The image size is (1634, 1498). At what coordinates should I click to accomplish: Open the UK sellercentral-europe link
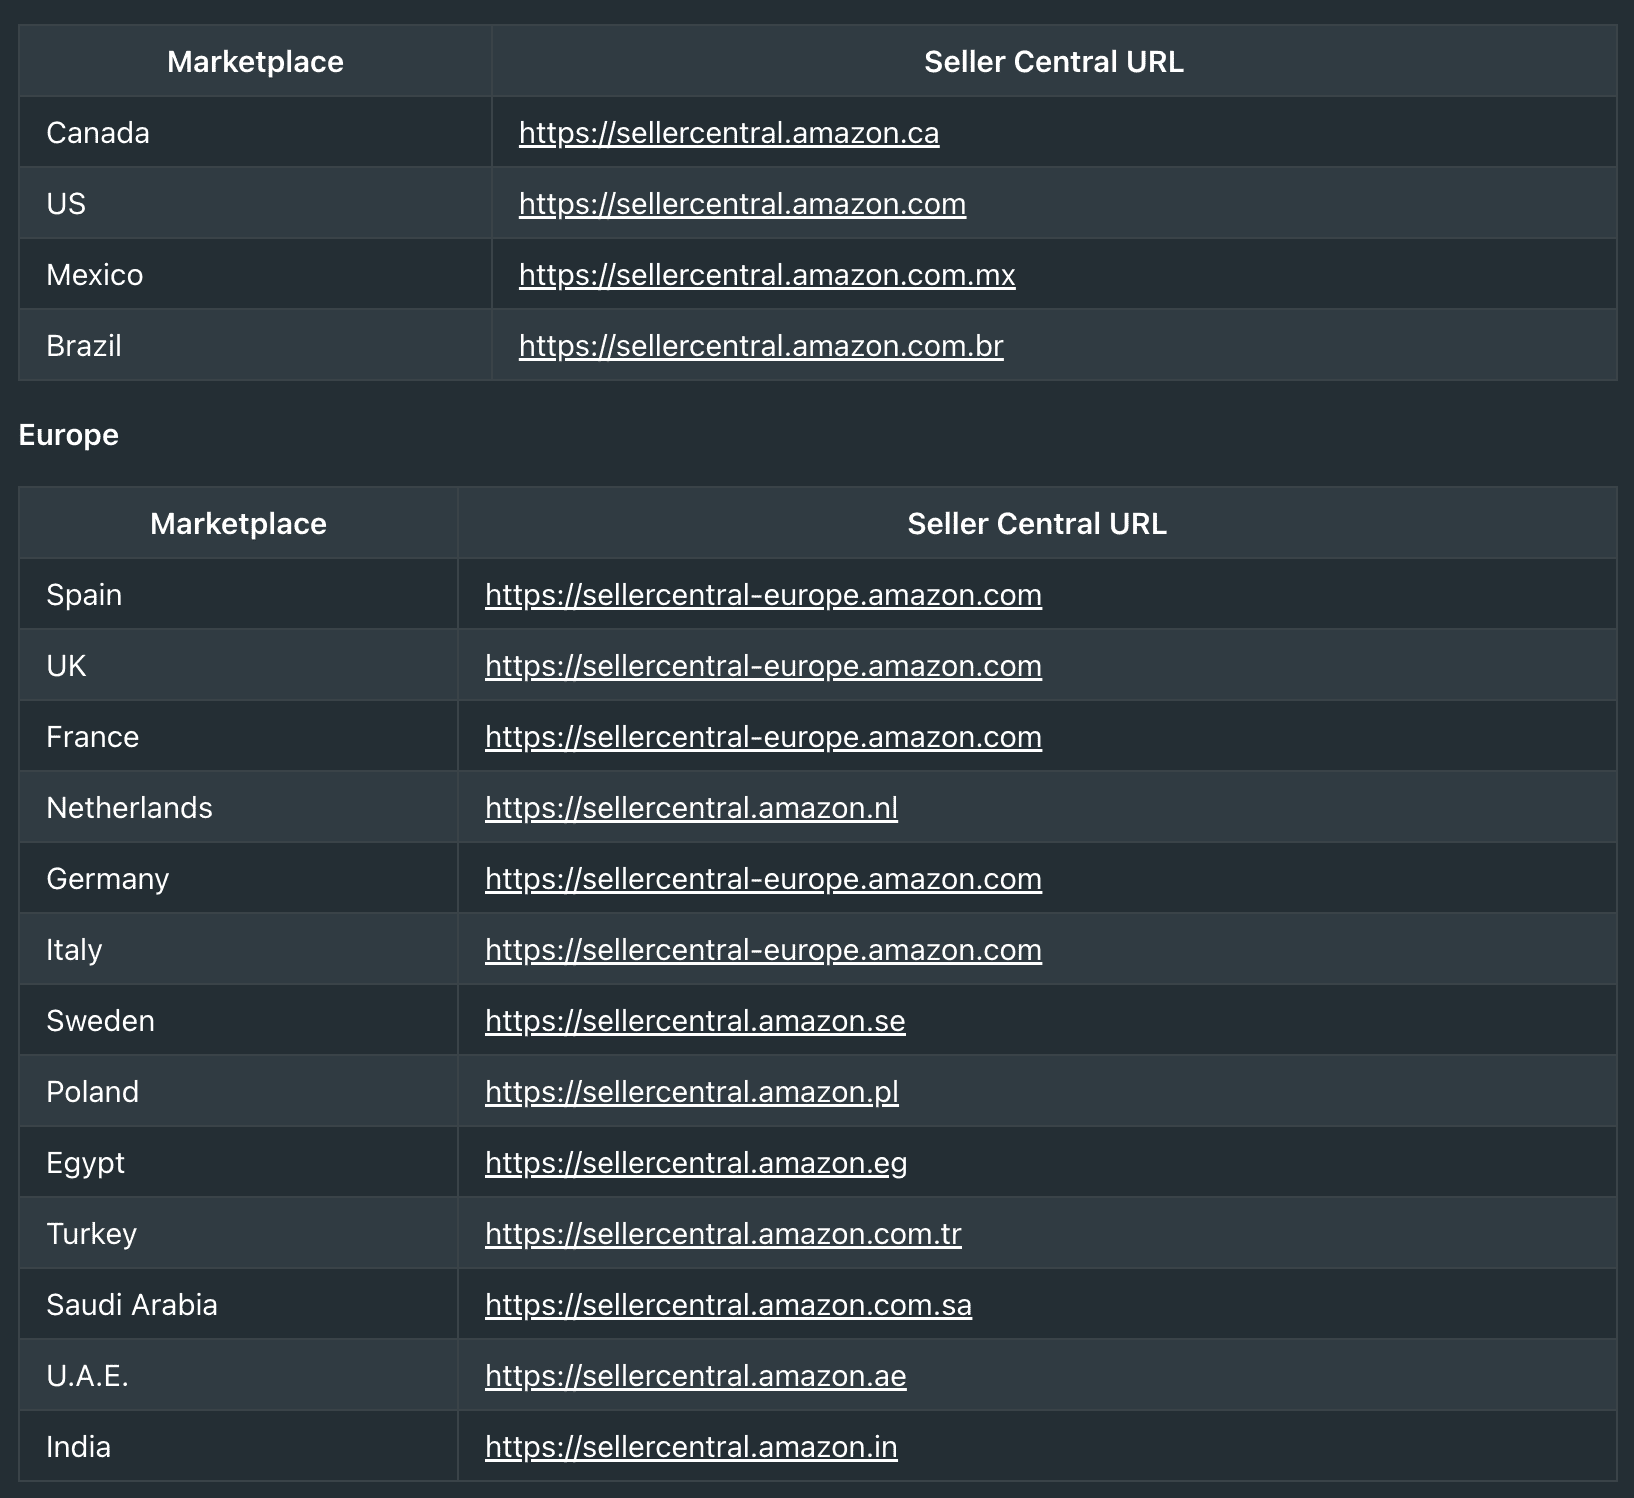[763, 666]
